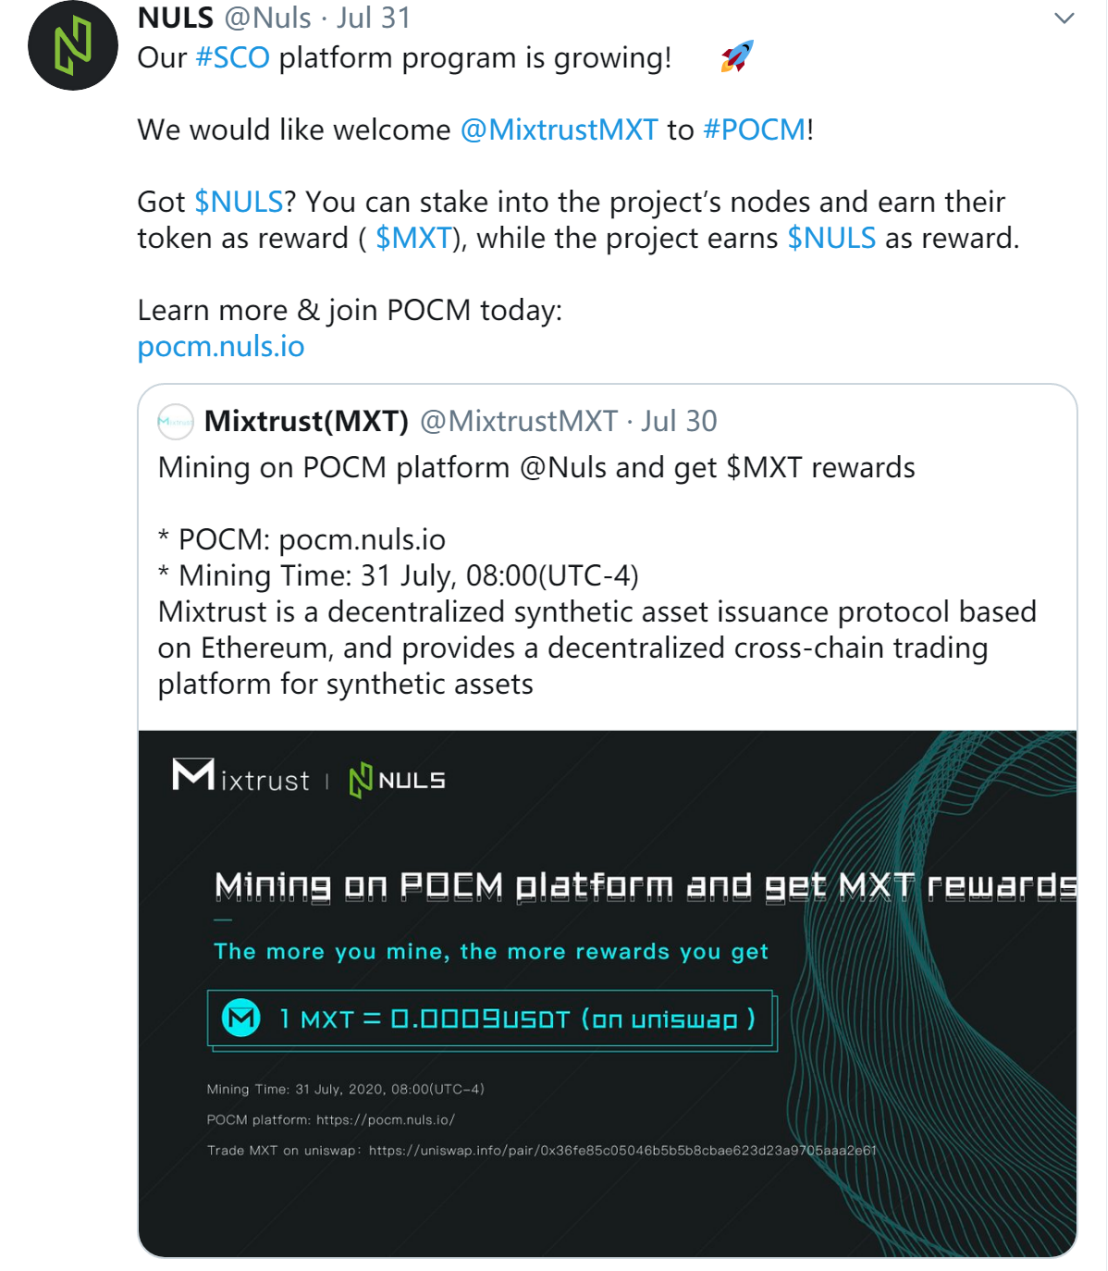Click the Mixtrust small profile avatar

176,422
